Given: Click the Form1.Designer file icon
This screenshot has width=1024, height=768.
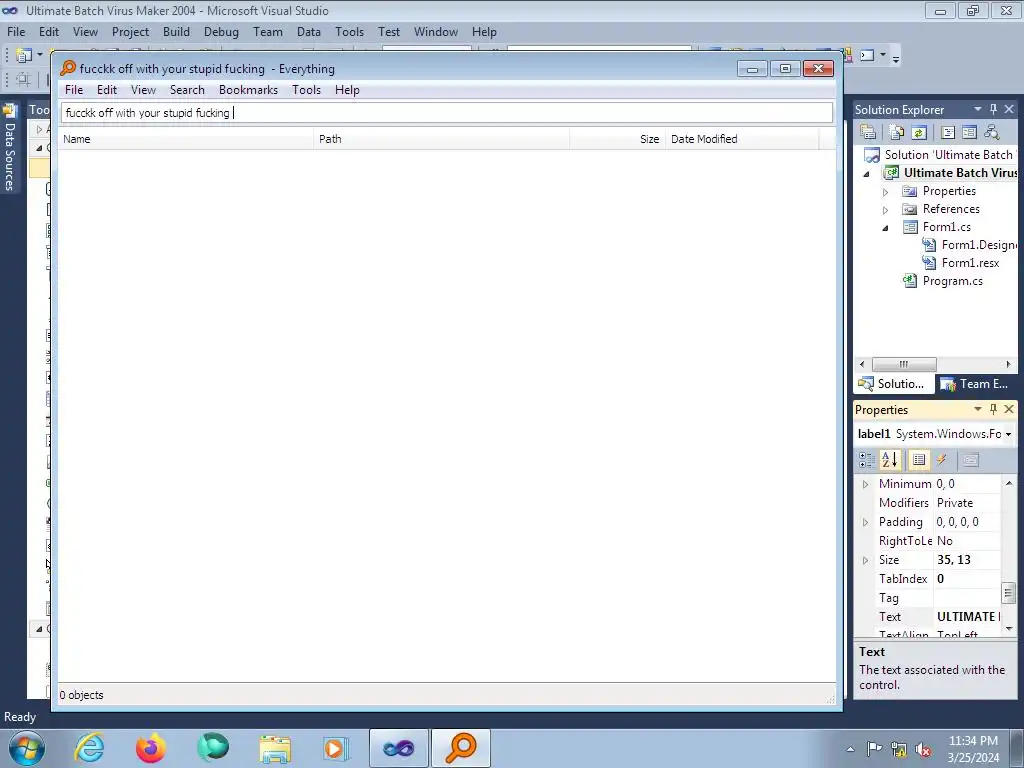Looking at the screenshot, I should point(929,245).
